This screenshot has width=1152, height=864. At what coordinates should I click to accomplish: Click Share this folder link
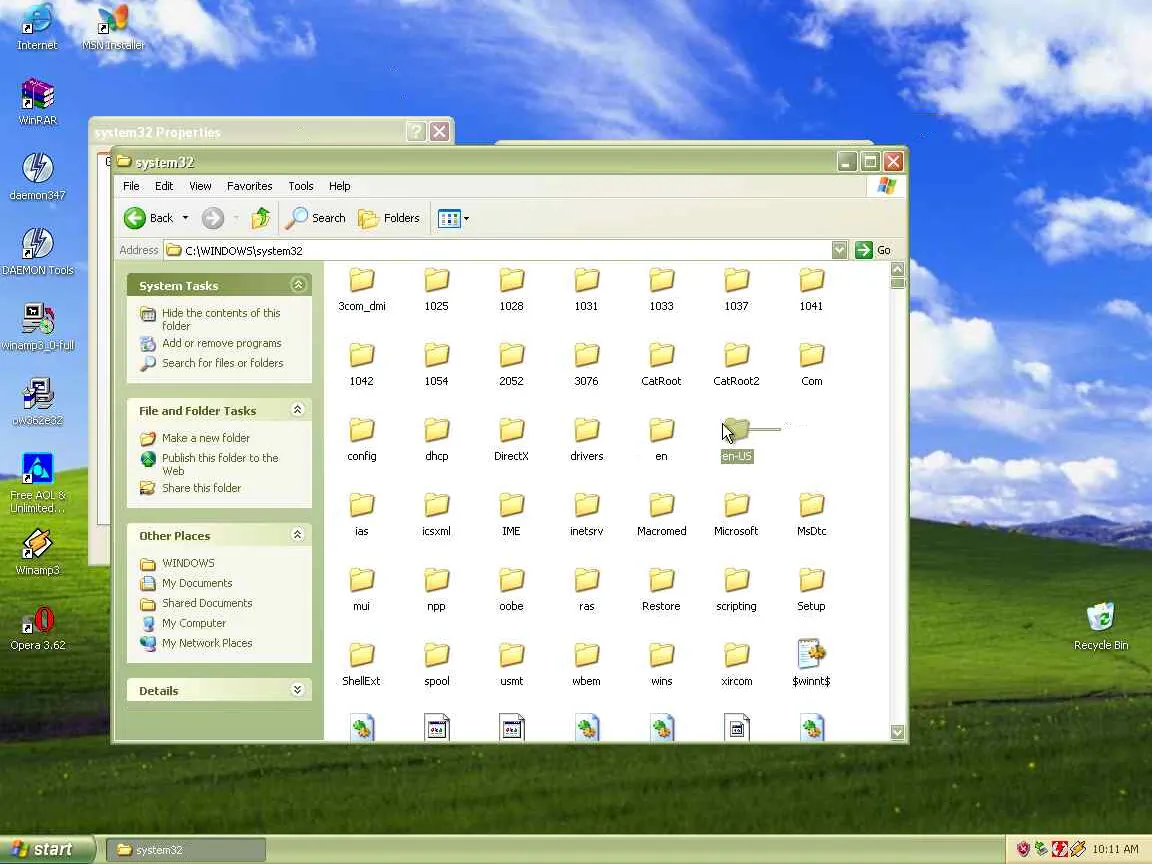[x=201, y=488]
